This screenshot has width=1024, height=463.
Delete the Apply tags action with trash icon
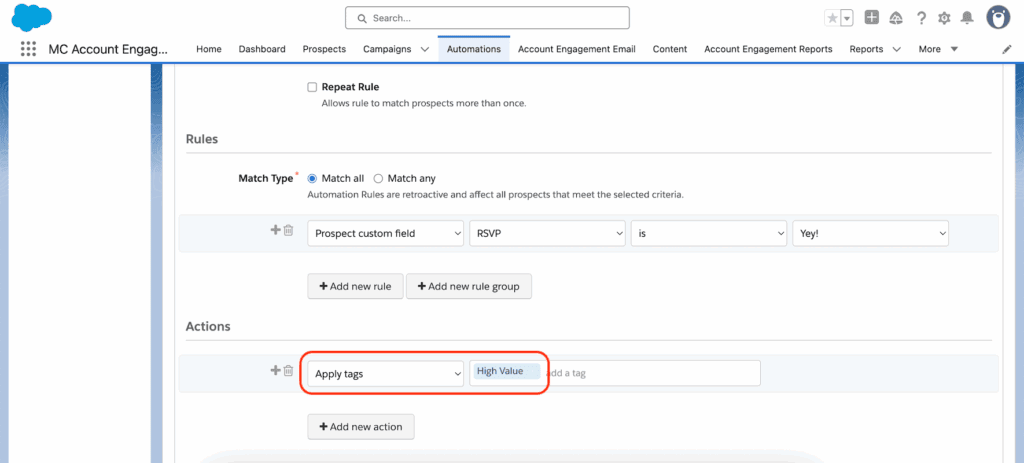pos(288,370)
